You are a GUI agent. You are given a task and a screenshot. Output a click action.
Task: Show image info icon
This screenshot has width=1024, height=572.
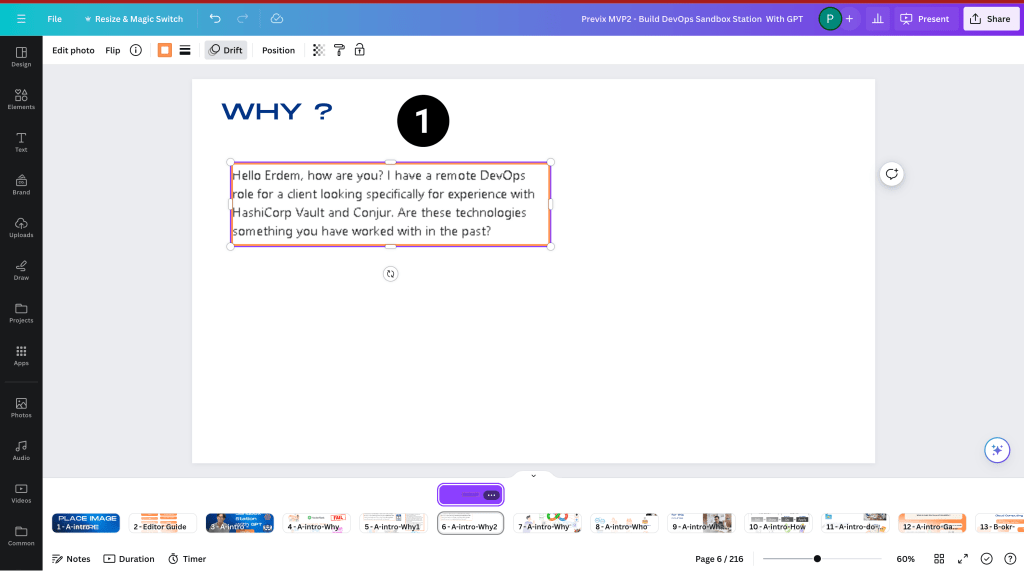136,50
